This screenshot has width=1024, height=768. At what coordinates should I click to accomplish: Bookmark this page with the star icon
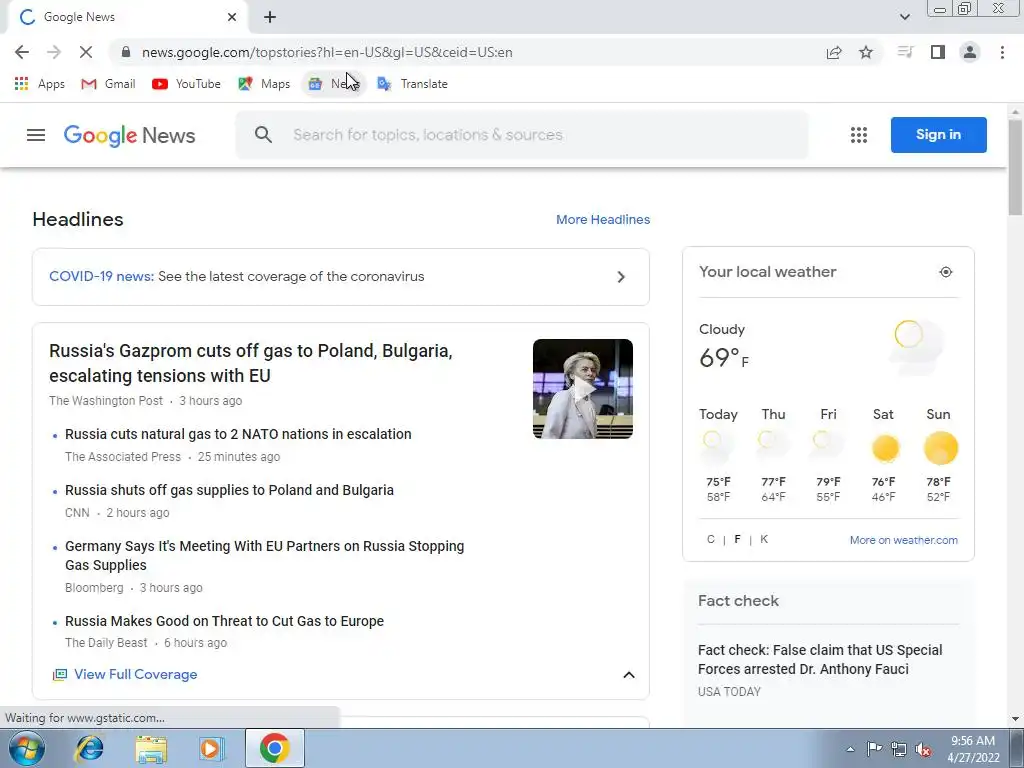click(x=866, y=52)
